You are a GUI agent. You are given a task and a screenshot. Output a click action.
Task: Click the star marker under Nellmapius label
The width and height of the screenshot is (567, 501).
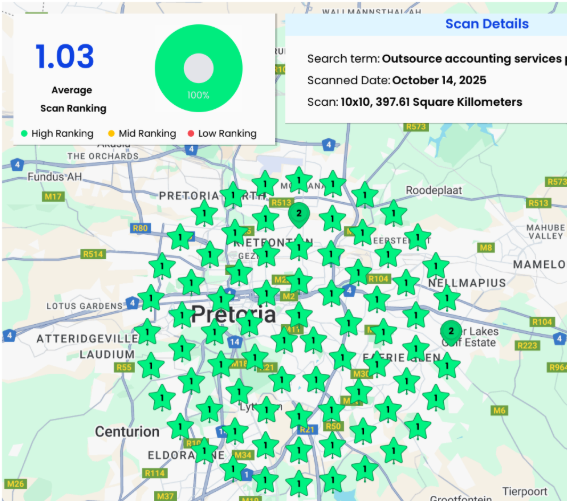tap(447, 298)
